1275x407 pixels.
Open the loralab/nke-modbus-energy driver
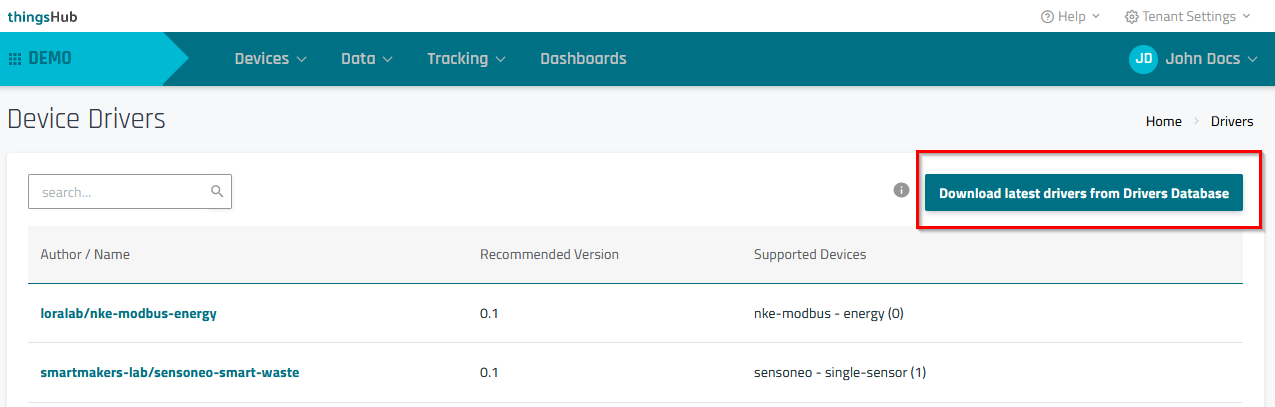128,313
